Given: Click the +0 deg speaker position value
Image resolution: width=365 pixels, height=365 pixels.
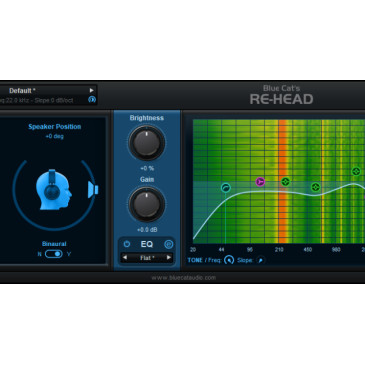Looking at the screenshot, I should tap(55, 136).
